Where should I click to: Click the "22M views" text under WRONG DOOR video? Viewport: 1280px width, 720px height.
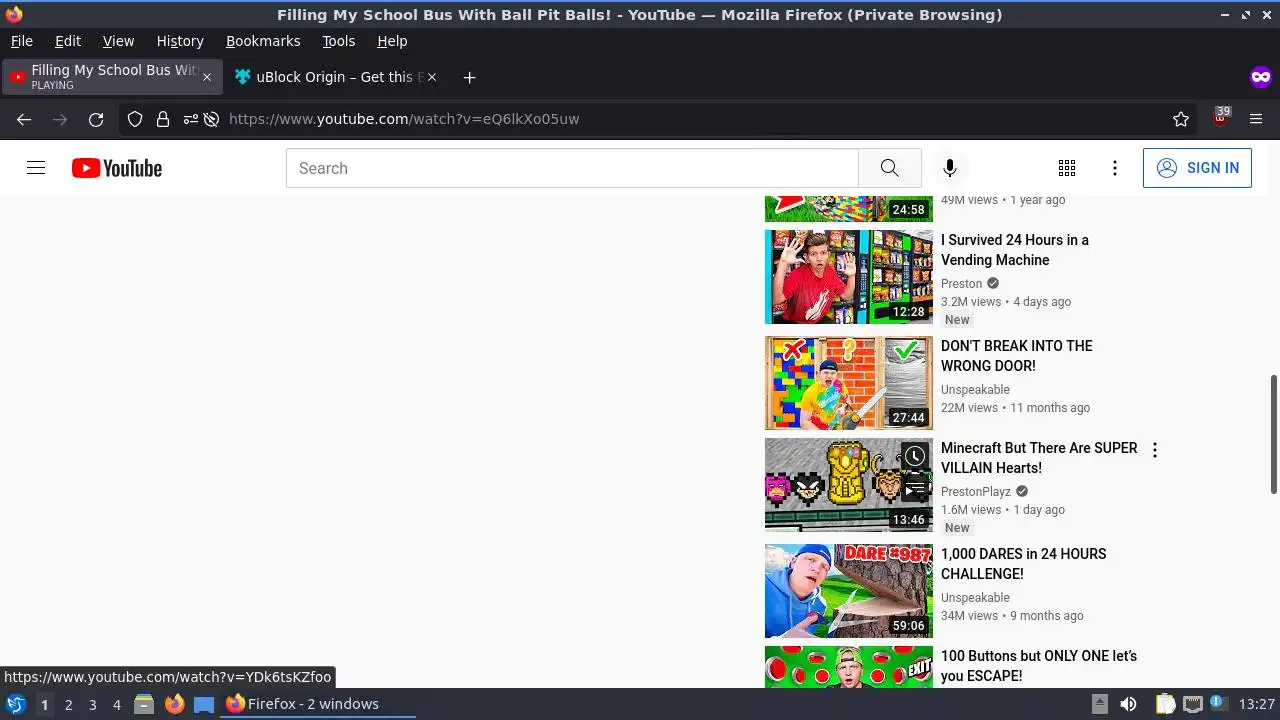969,408
